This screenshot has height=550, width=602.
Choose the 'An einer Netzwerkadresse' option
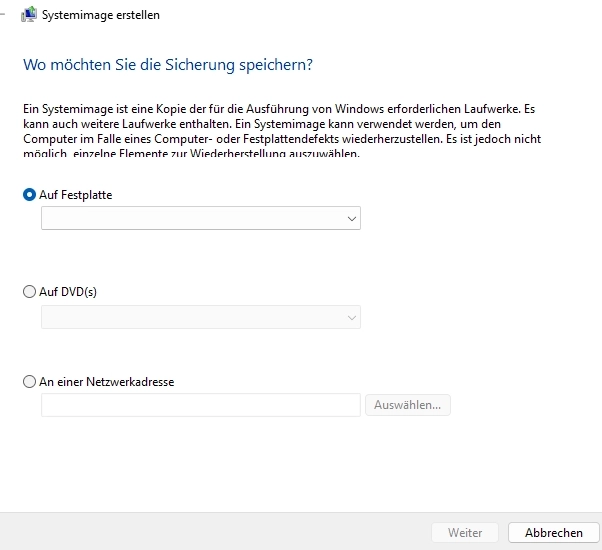30,382
